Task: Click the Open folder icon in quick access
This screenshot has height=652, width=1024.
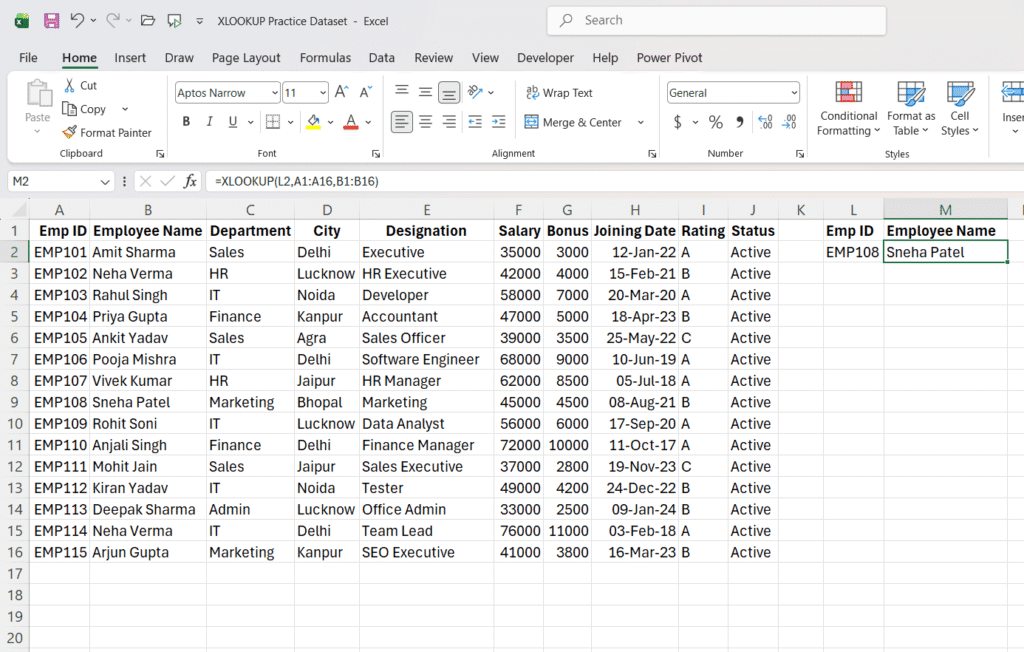Action: pos(148,20)
